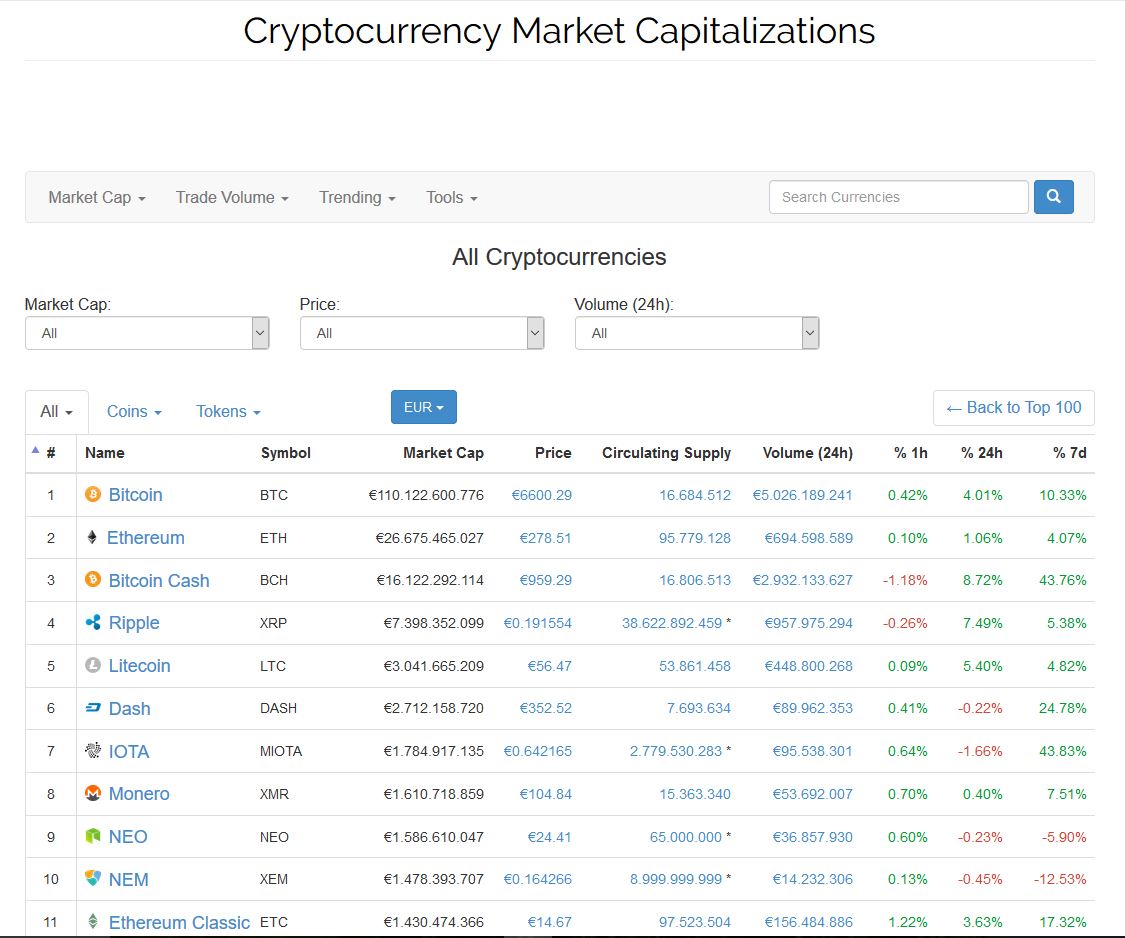Open the Ethereum currency page link
The height and width of the screenshot is (938, 1125).
click(146, 538)
